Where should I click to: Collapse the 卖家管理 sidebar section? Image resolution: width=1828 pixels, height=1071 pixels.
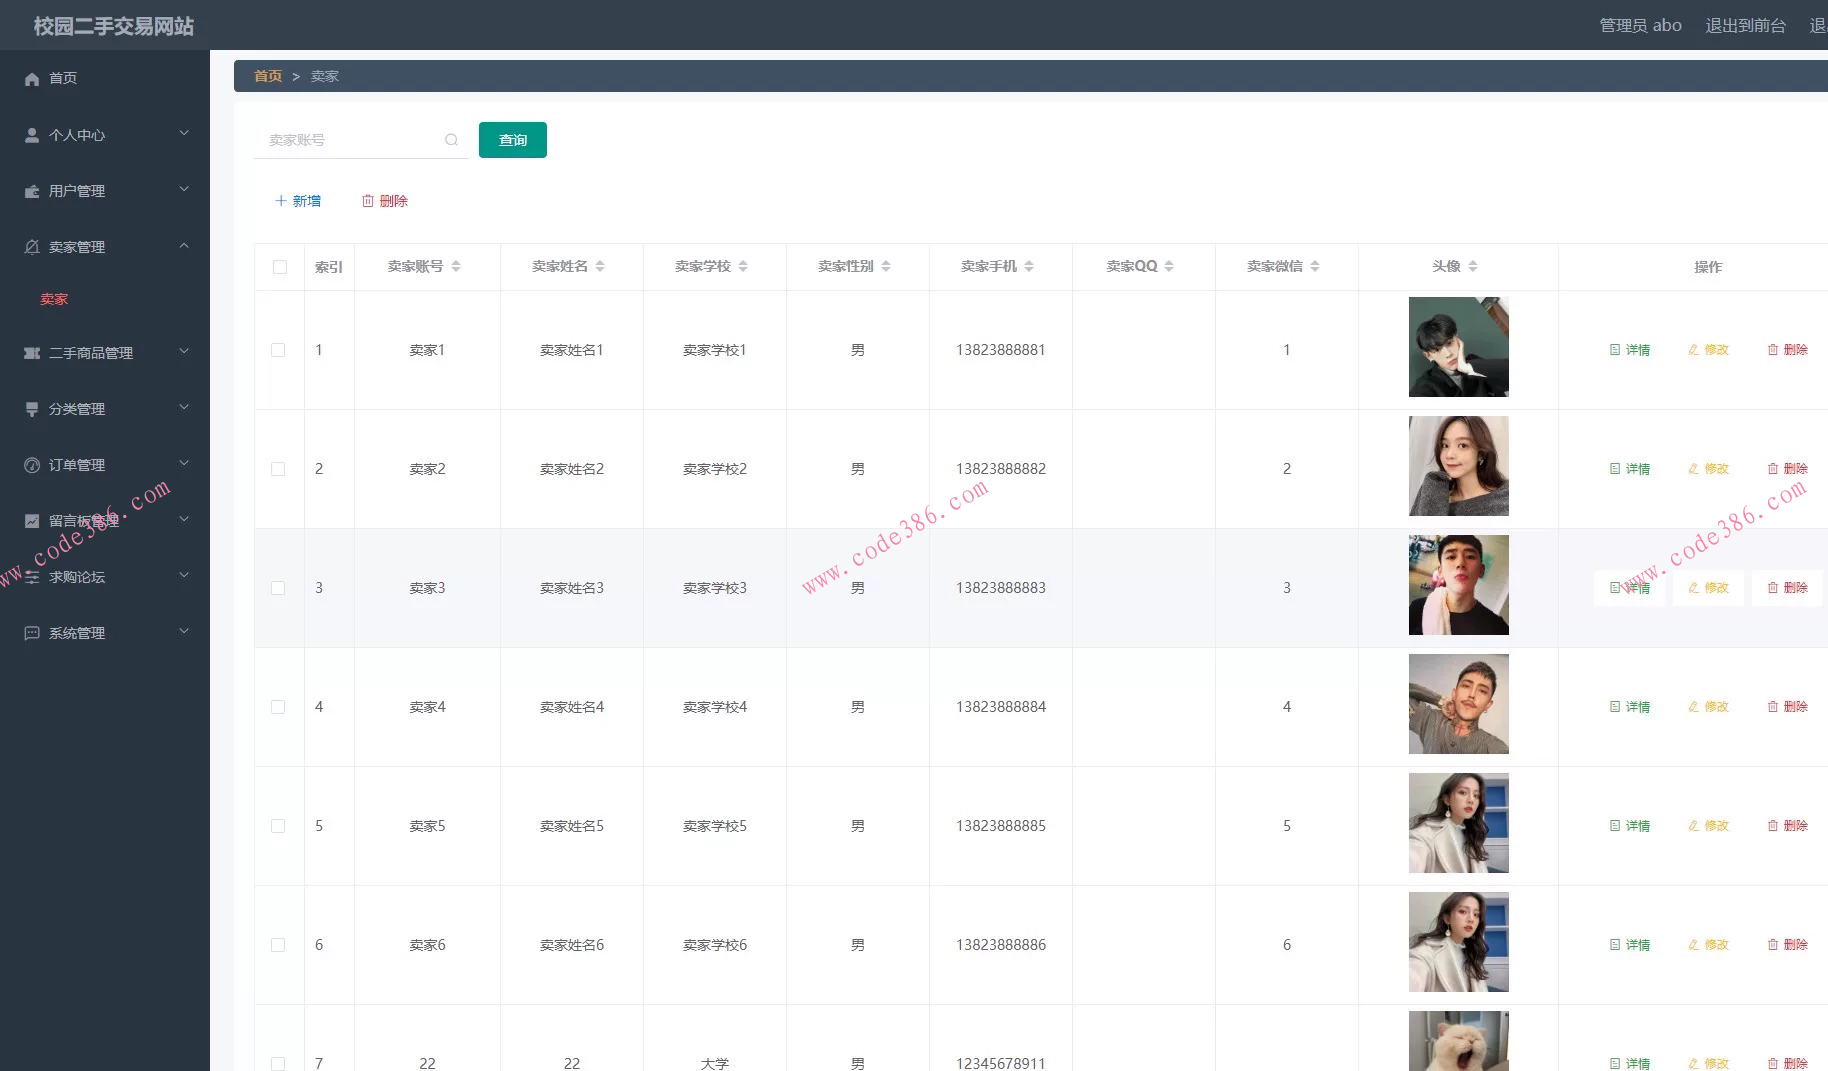coord(184,246)
